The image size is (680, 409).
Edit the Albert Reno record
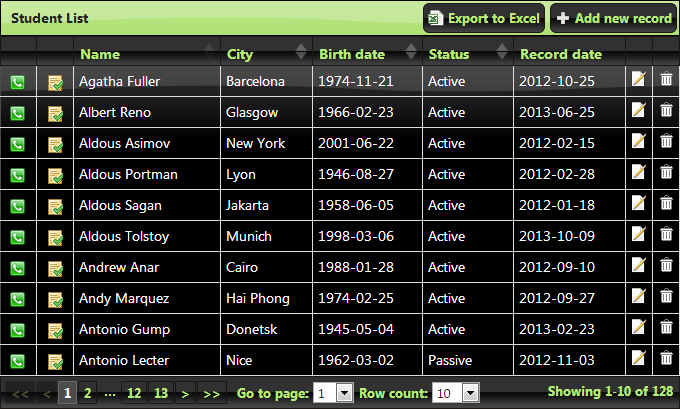(638, 110)
